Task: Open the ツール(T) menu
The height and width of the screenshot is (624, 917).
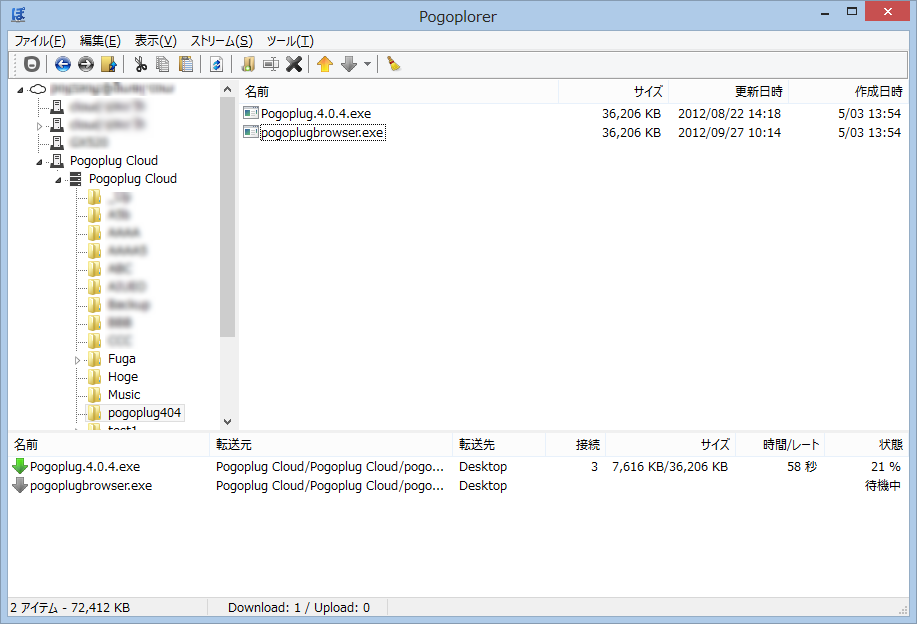Action: 290,41
